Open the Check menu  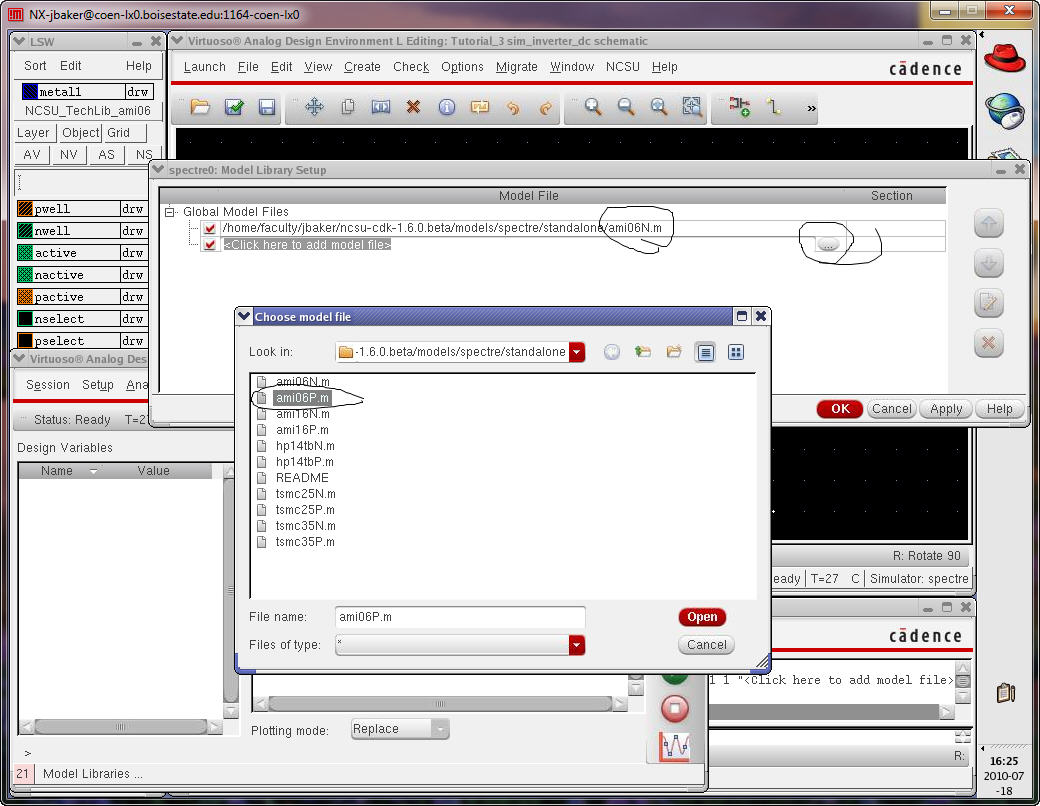point(411,67)
